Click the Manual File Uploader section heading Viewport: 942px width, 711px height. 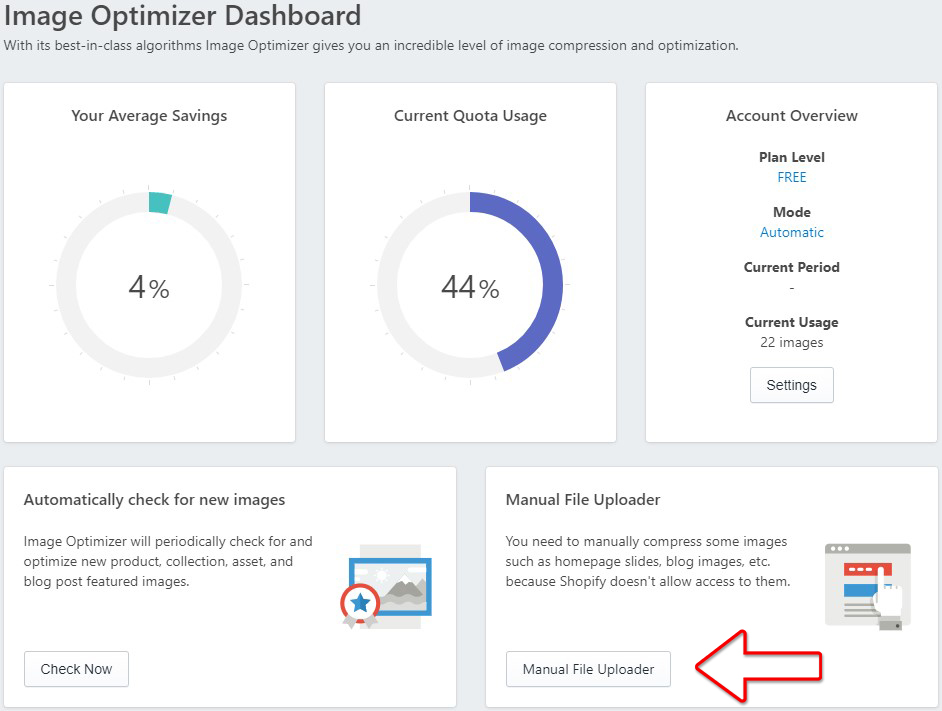pyautogui.click(x=583, y=500)
